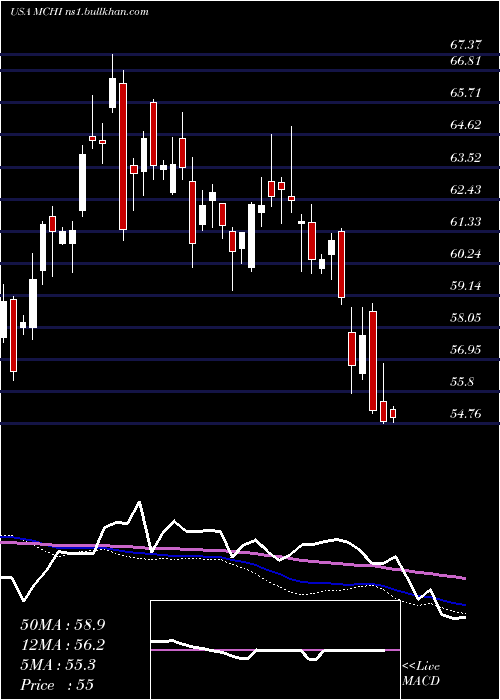Viewport: 500px width, 700px height.
Task: Select the 64.62 price level label
Action: pyautogui.click(x=466, y=125)
